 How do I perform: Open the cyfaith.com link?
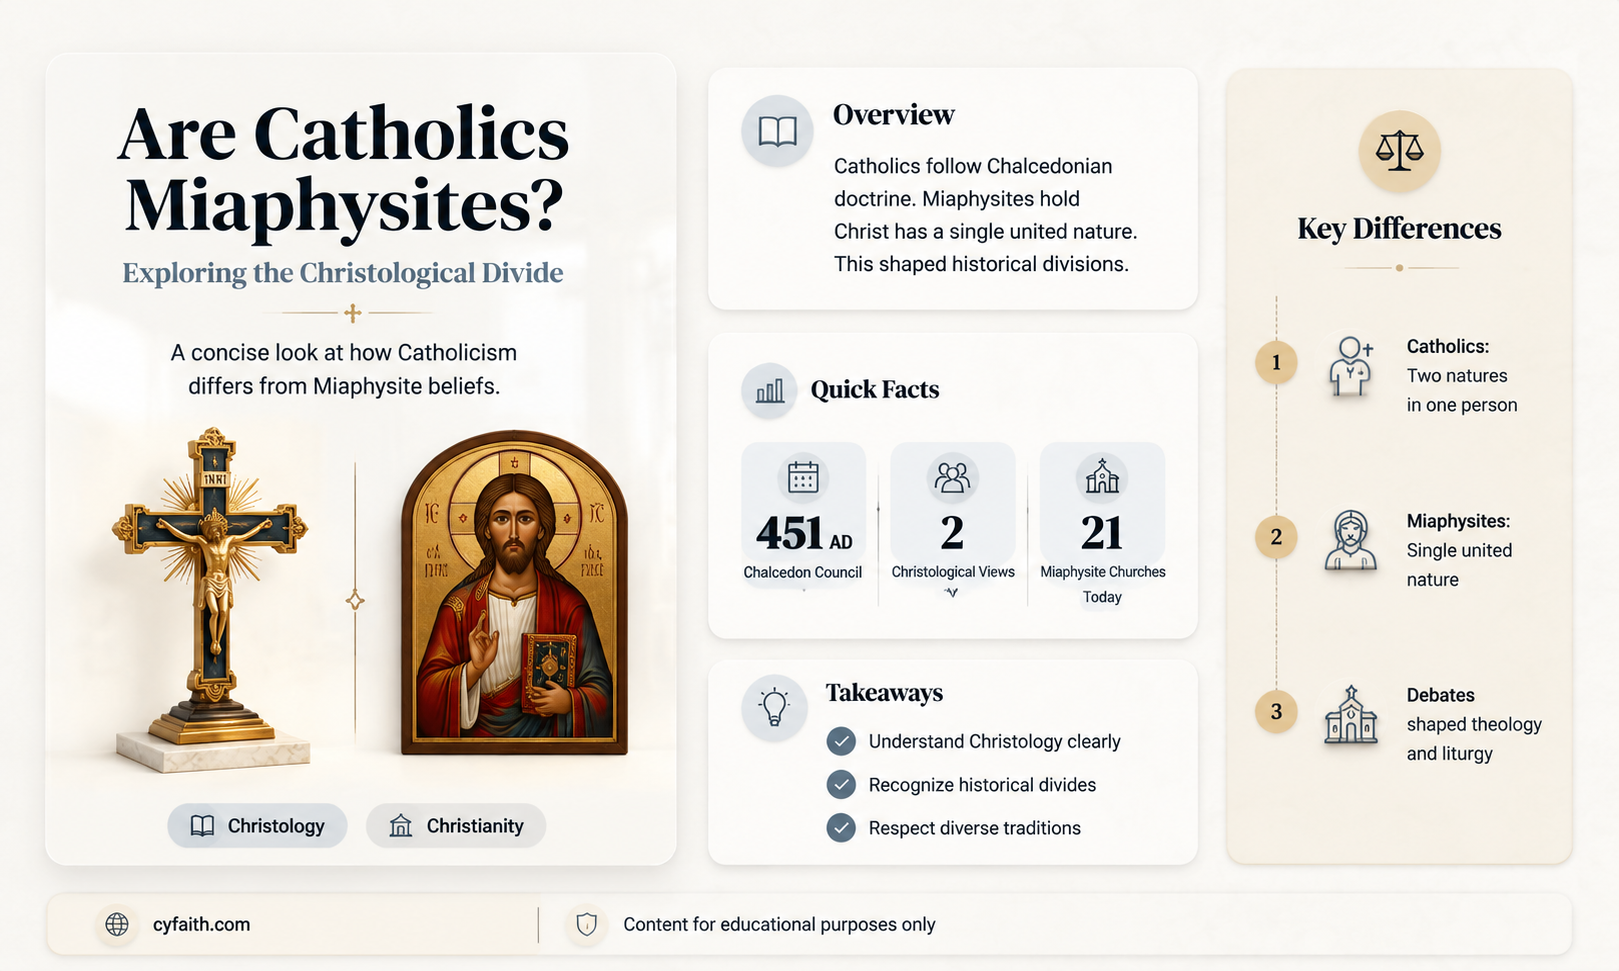(201, 925)
